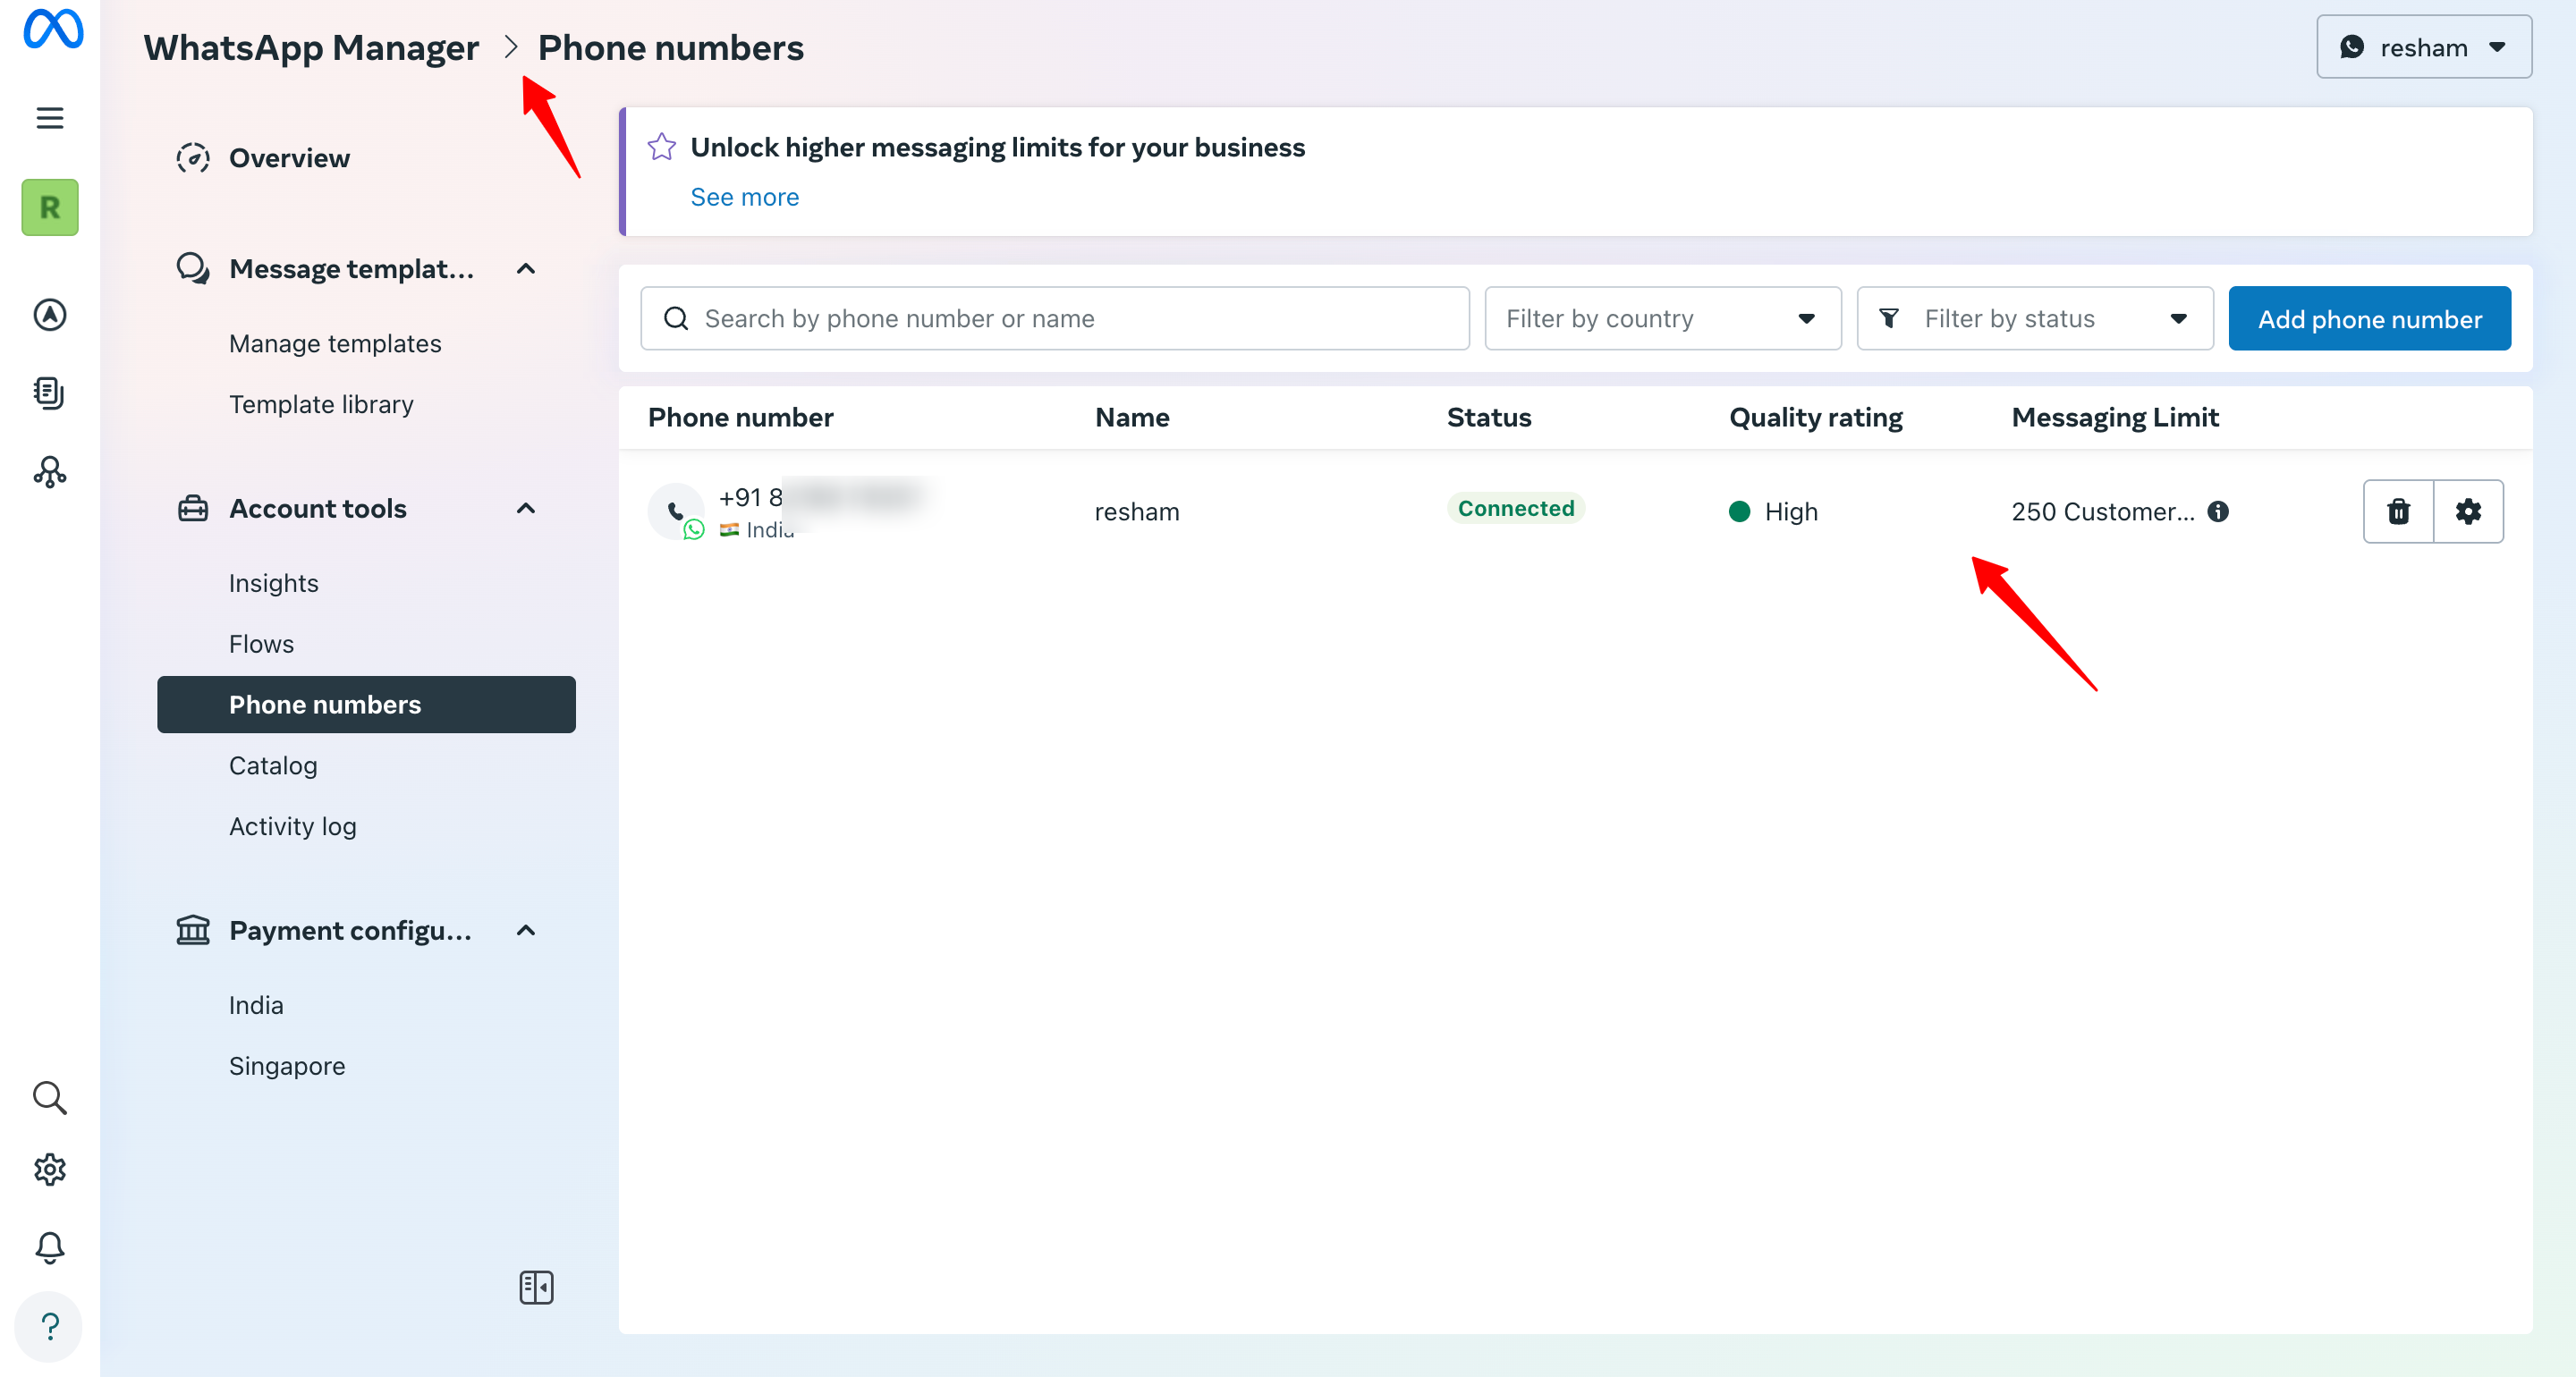Open Catalog in the sidebar

pos(273,765)
